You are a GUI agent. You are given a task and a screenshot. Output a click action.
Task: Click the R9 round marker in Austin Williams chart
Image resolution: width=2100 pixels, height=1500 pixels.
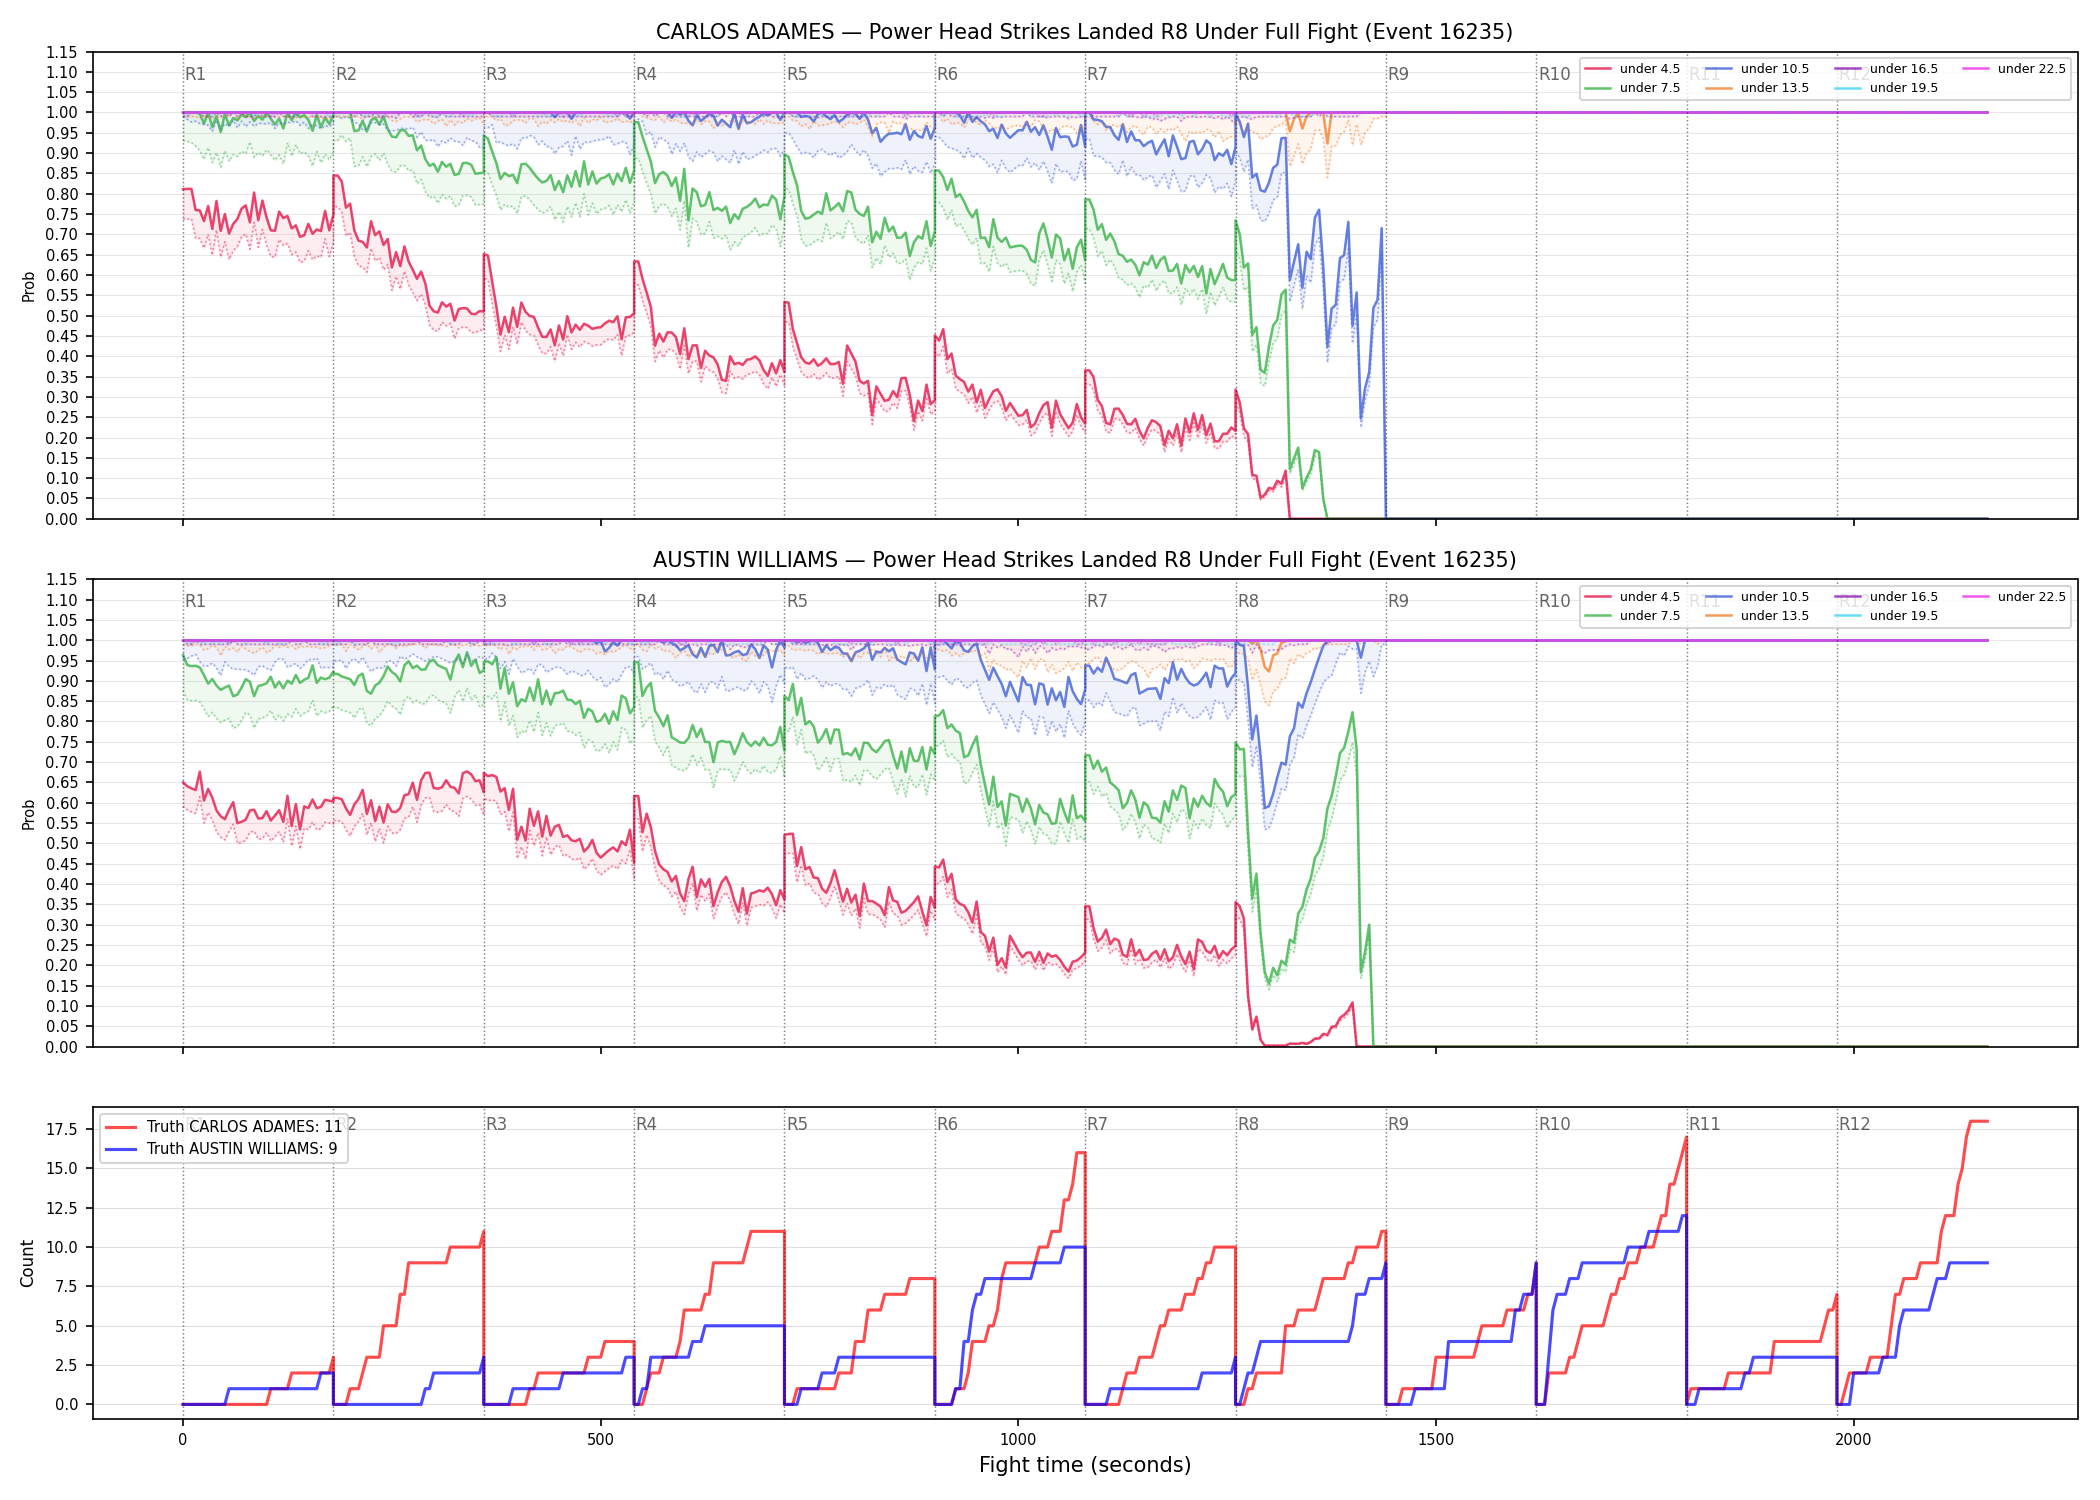pyautogui.click(x=1398, y=601)
